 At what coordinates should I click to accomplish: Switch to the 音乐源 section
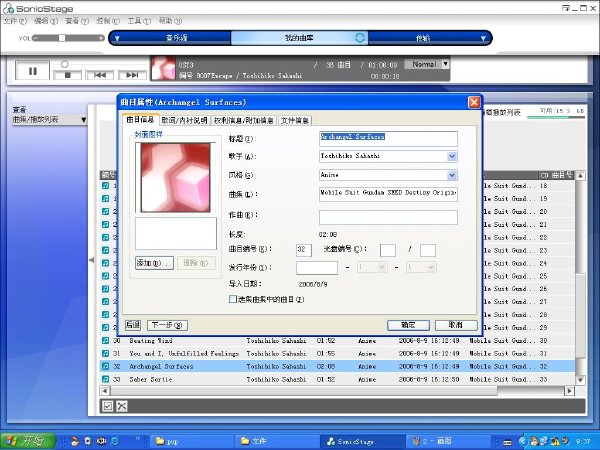point(176,38)
